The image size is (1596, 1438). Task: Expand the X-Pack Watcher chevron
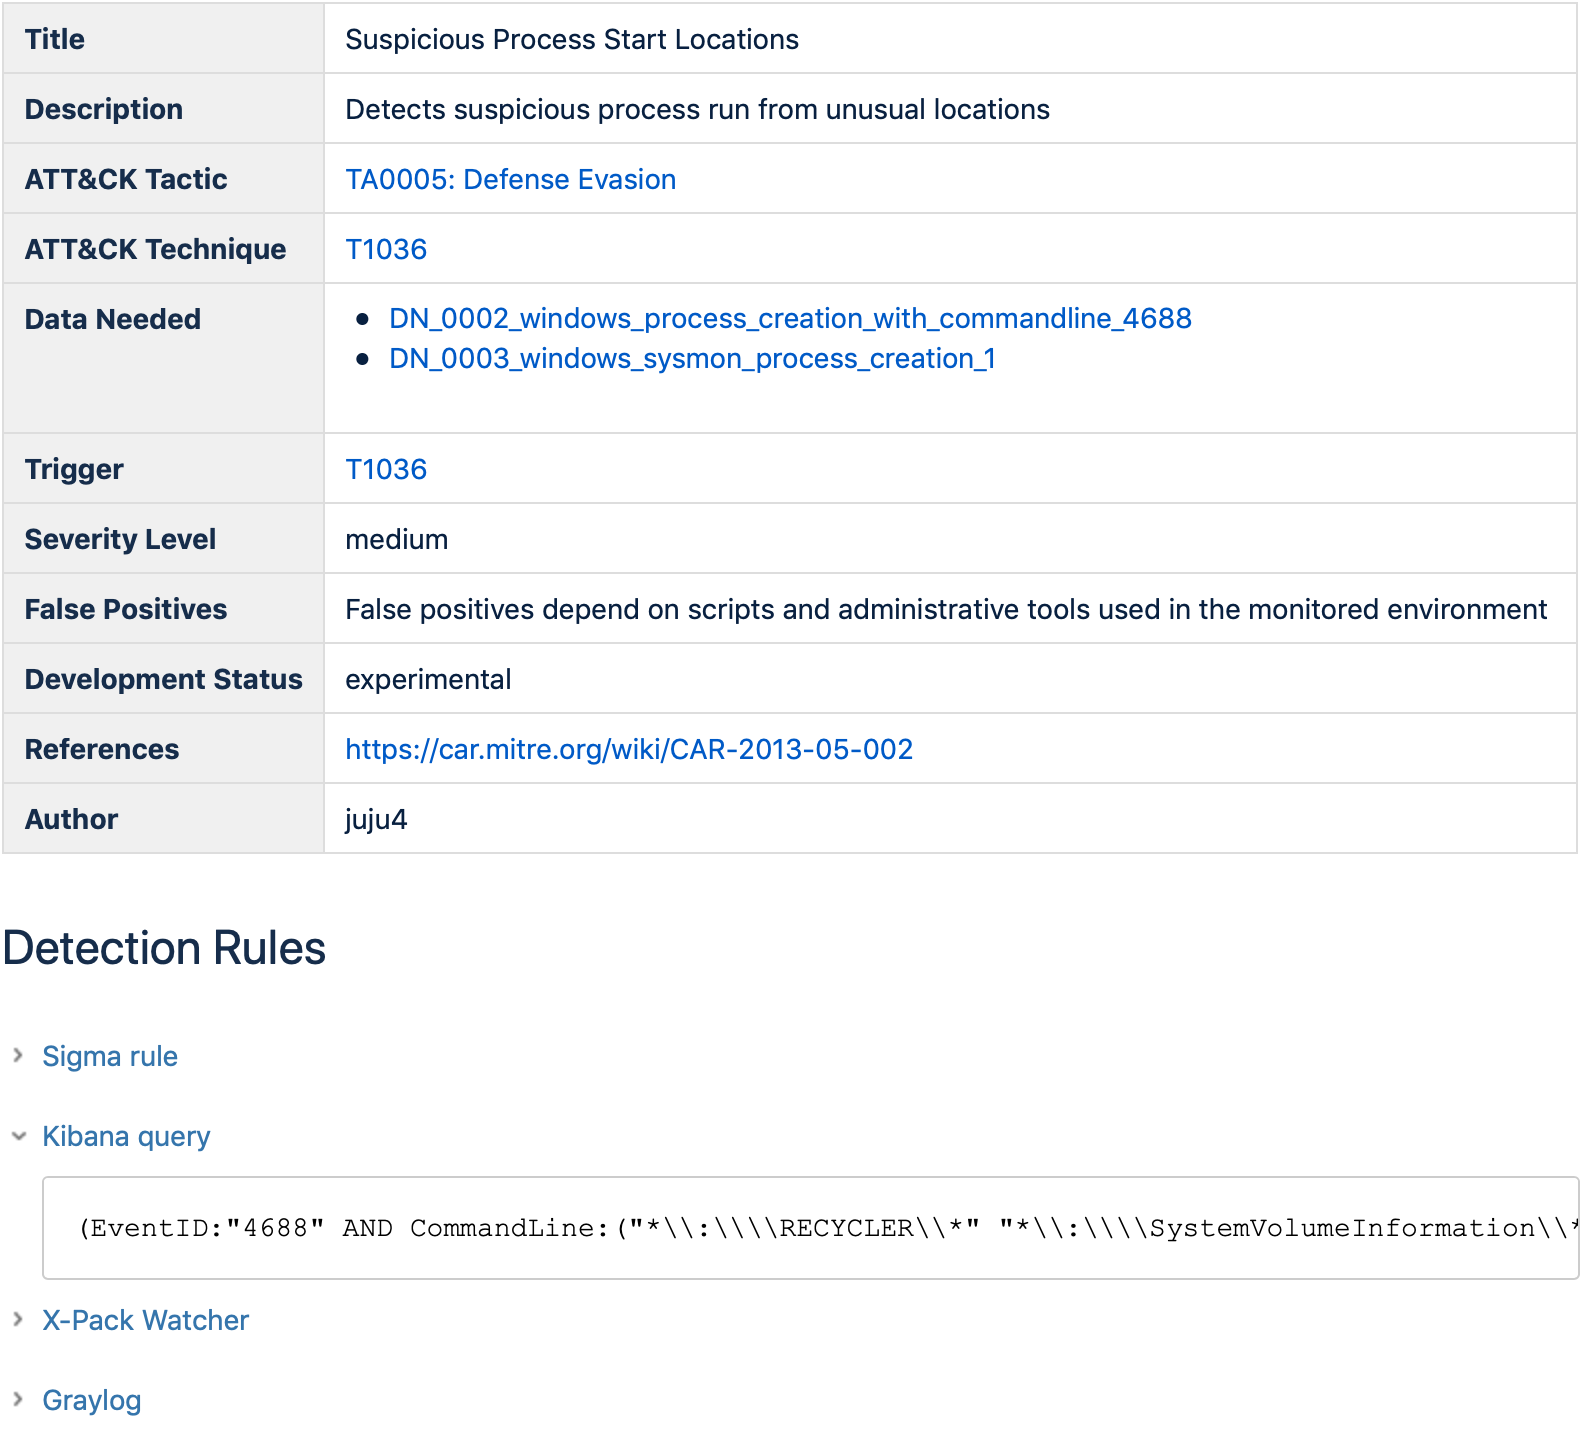click(x=18, y=1320)
